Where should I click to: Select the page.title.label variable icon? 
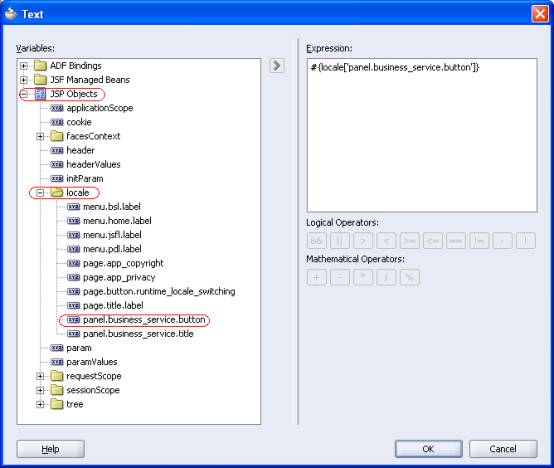(x=73, y=306)
